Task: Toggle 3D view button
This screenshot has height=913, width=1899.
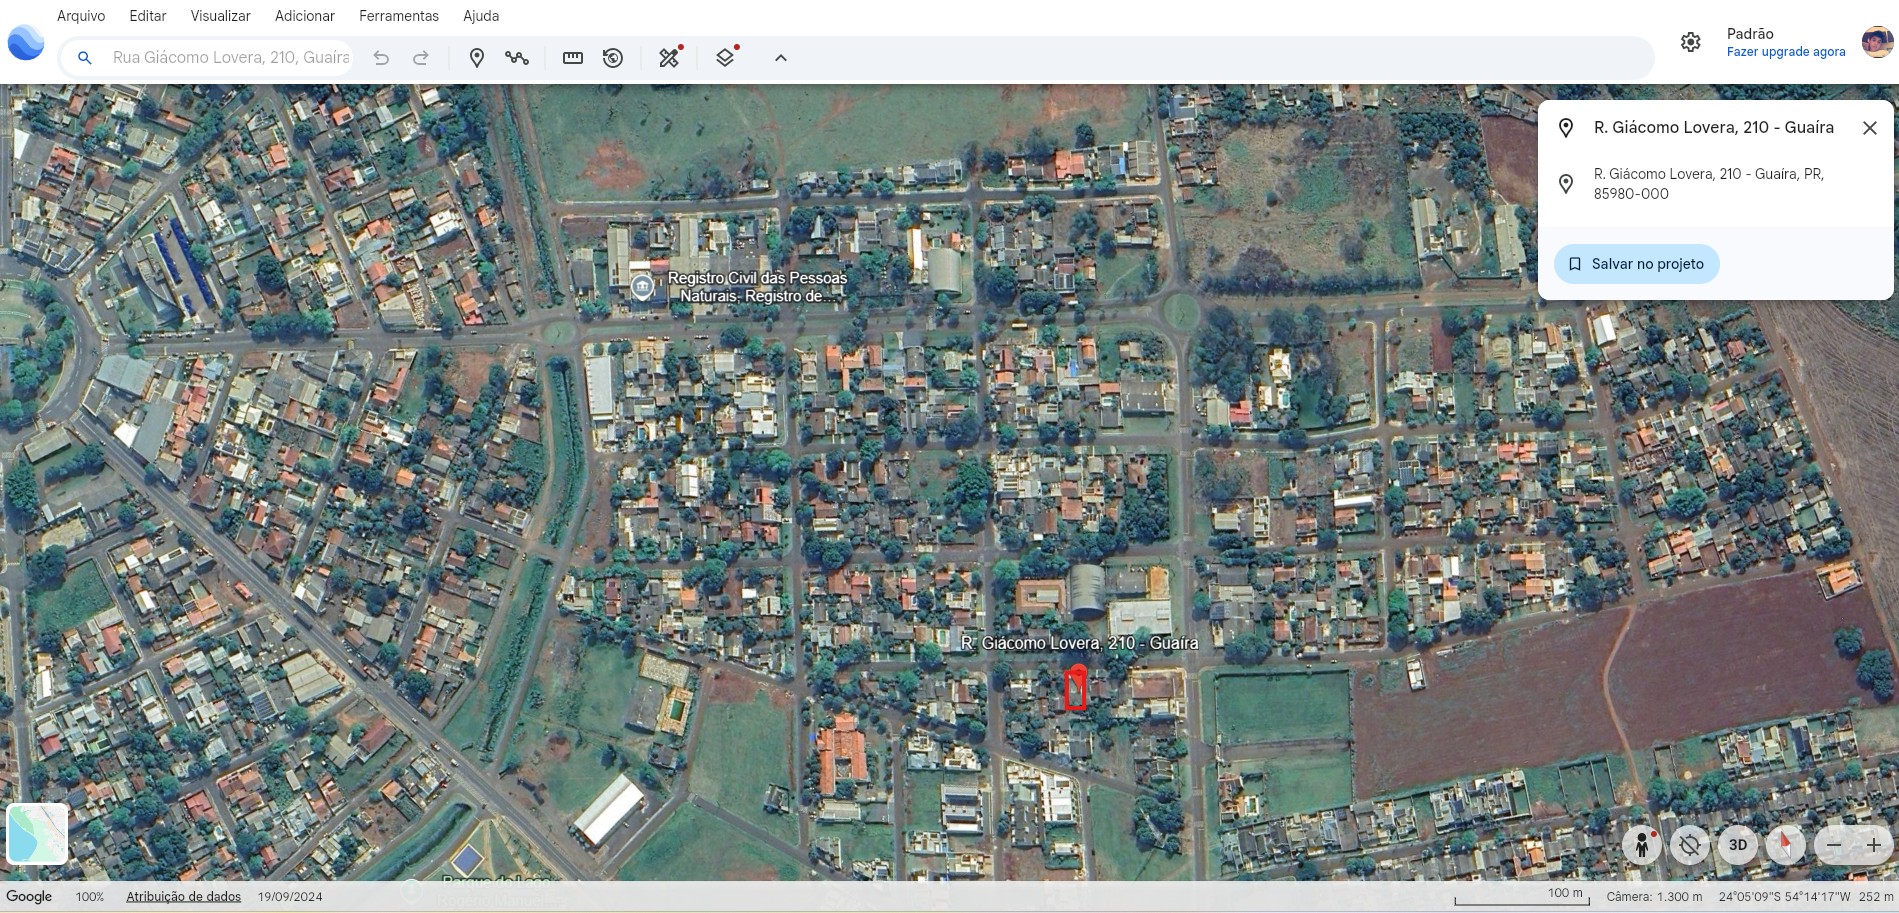Action: tap(1738, 845)
